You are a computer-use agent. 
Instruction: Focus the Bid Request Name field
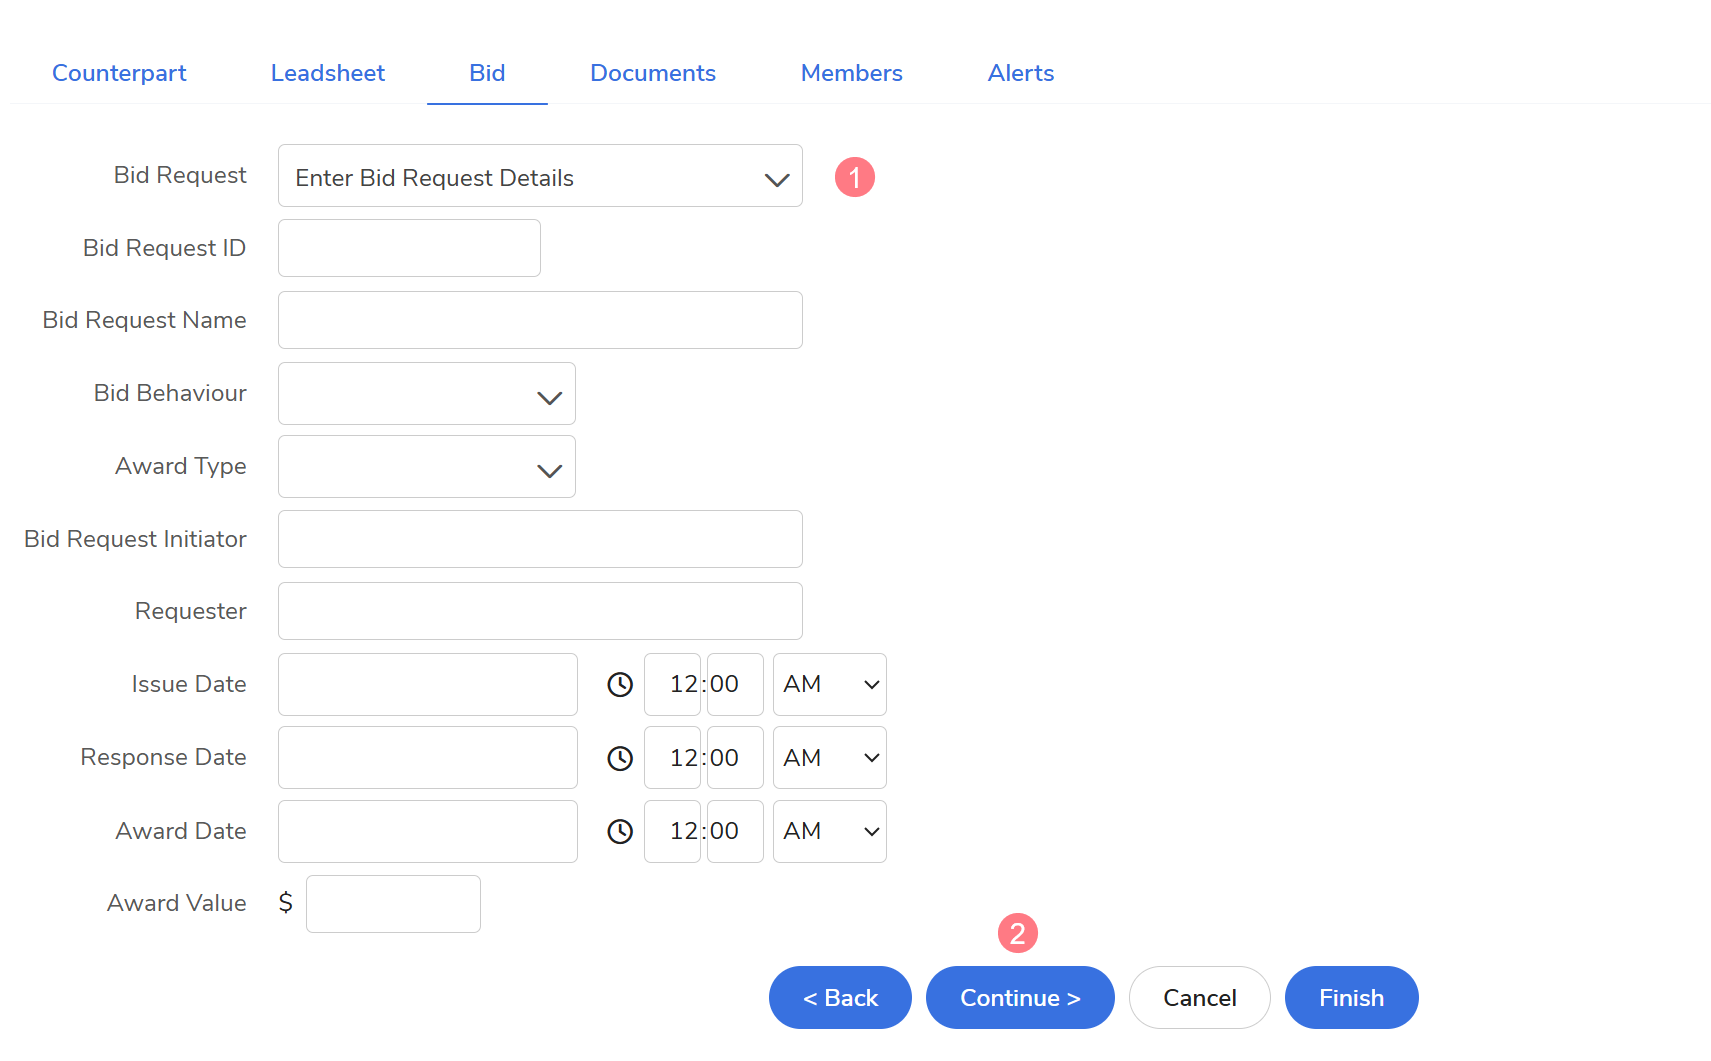[540, 320]
